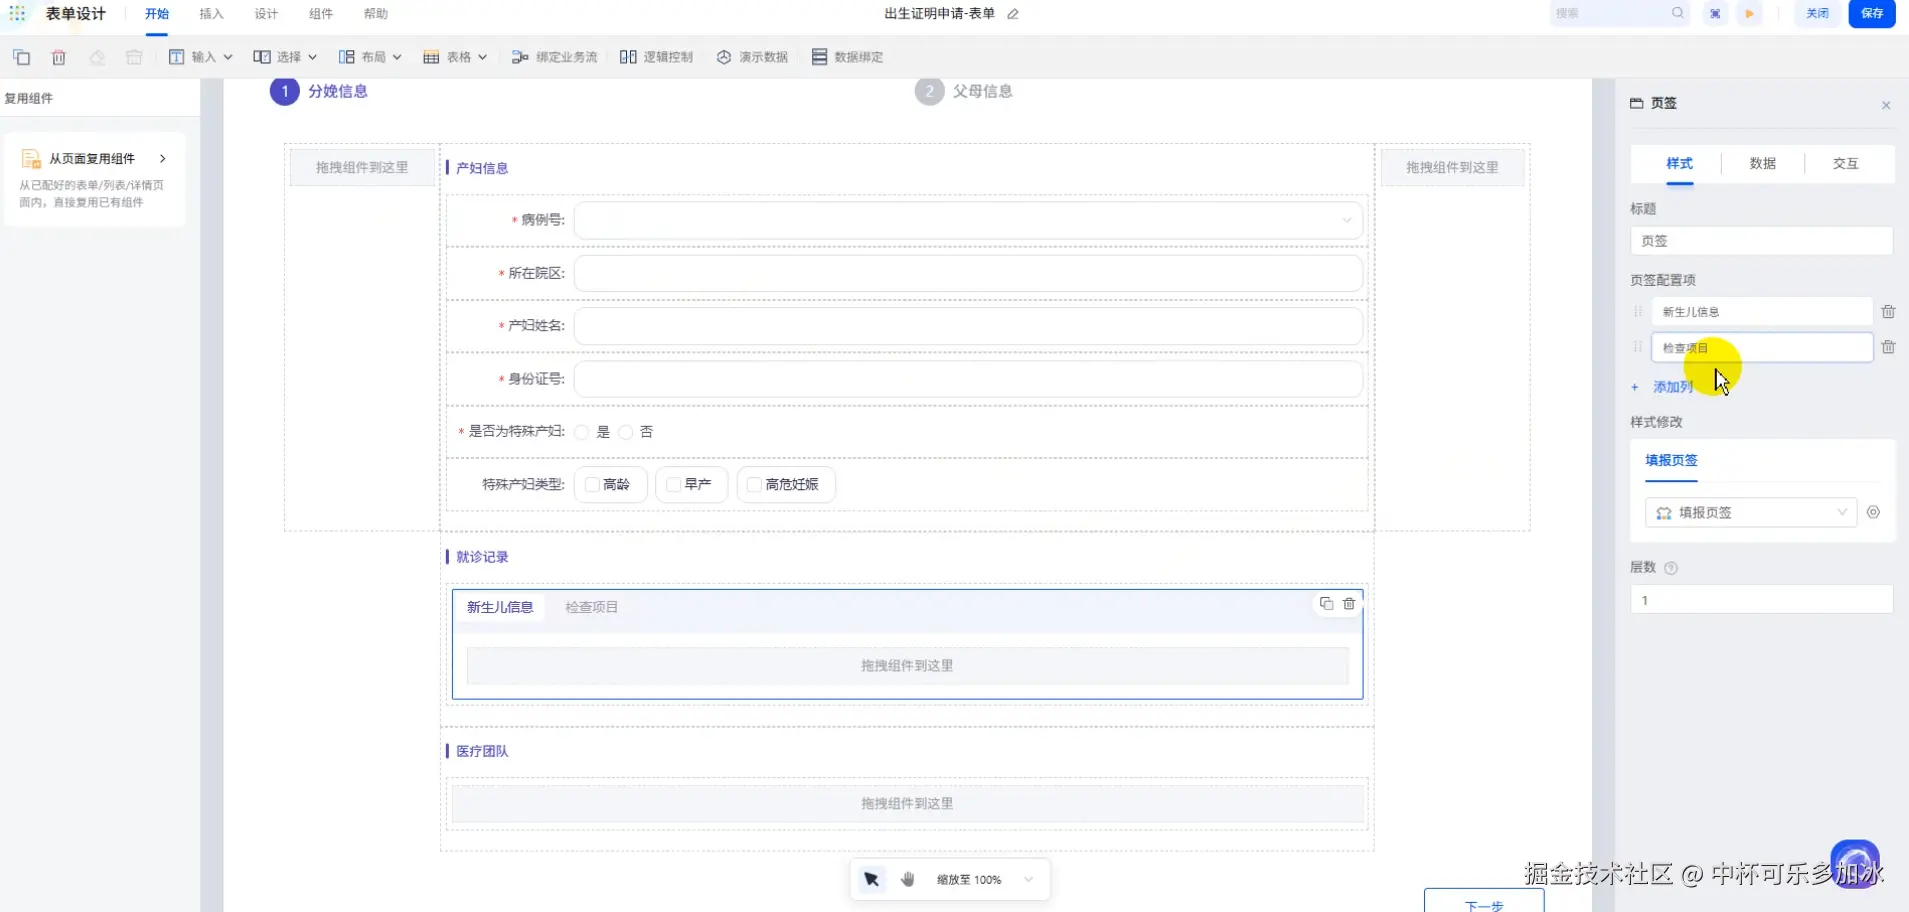Click the 下一步 next step button
This screenshot has height=912, width=1909.
1484,902
